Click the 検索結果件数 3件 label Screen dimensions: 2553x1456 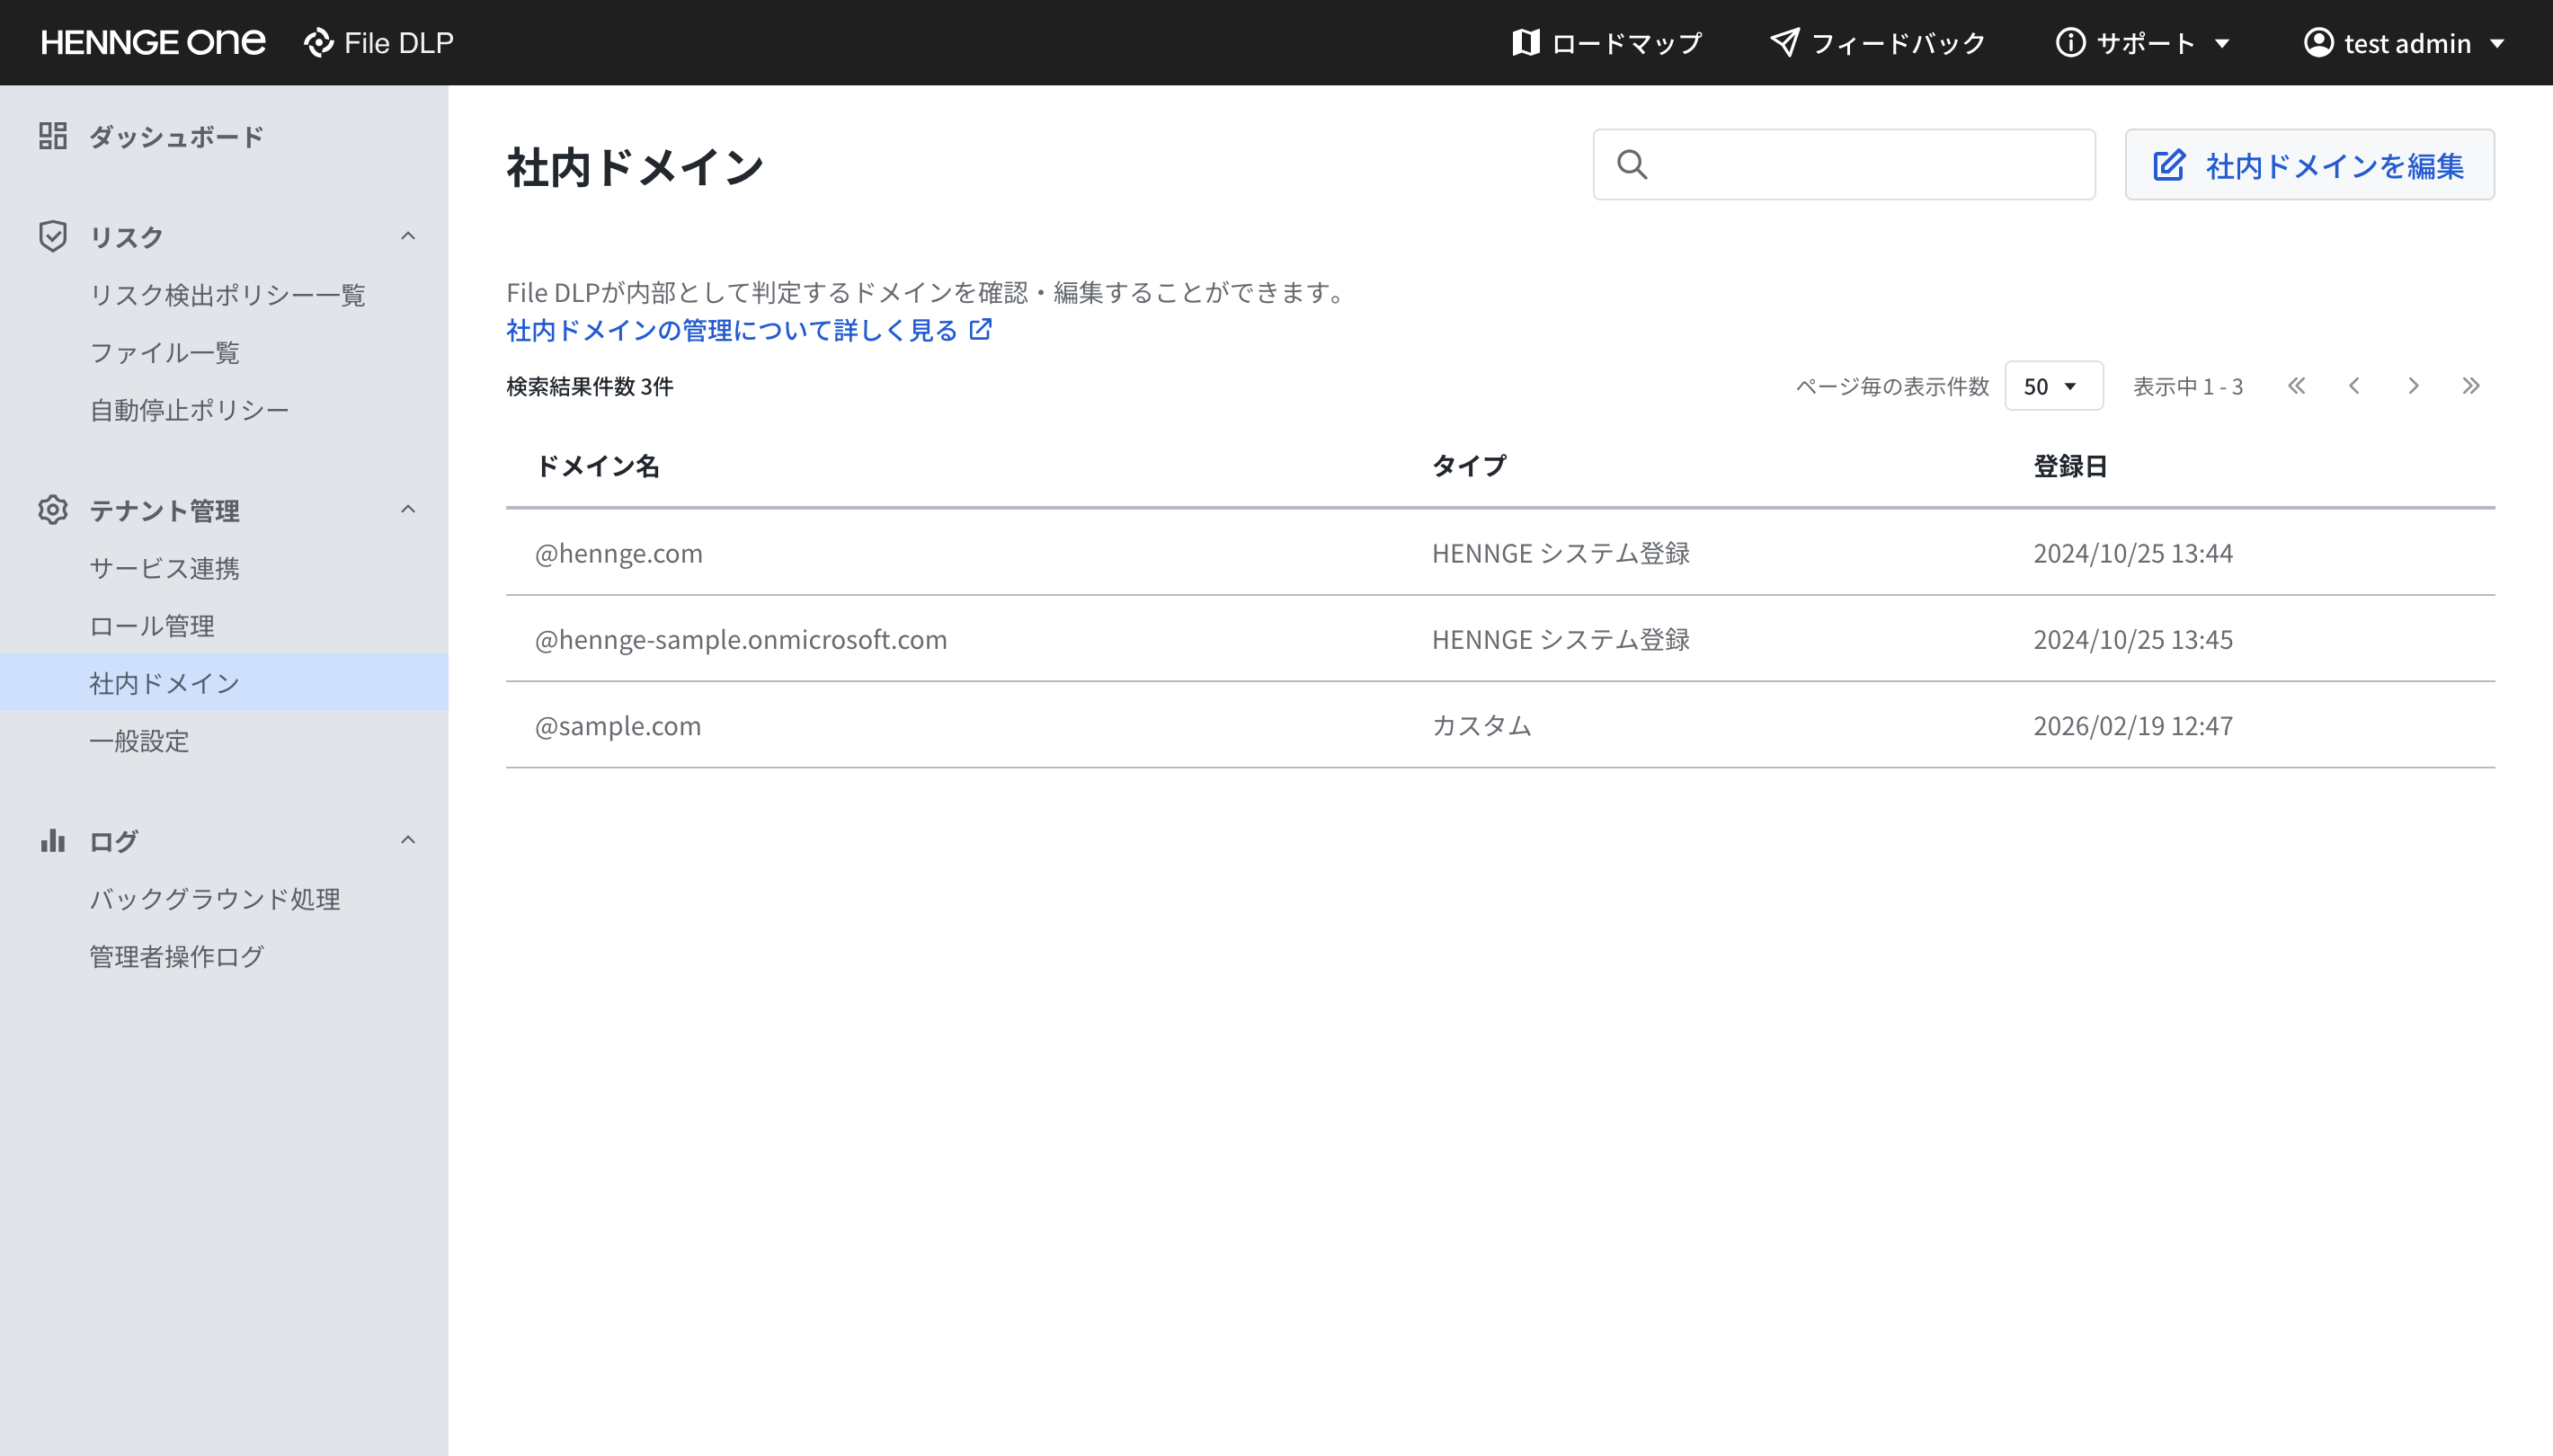pos(590,386)
